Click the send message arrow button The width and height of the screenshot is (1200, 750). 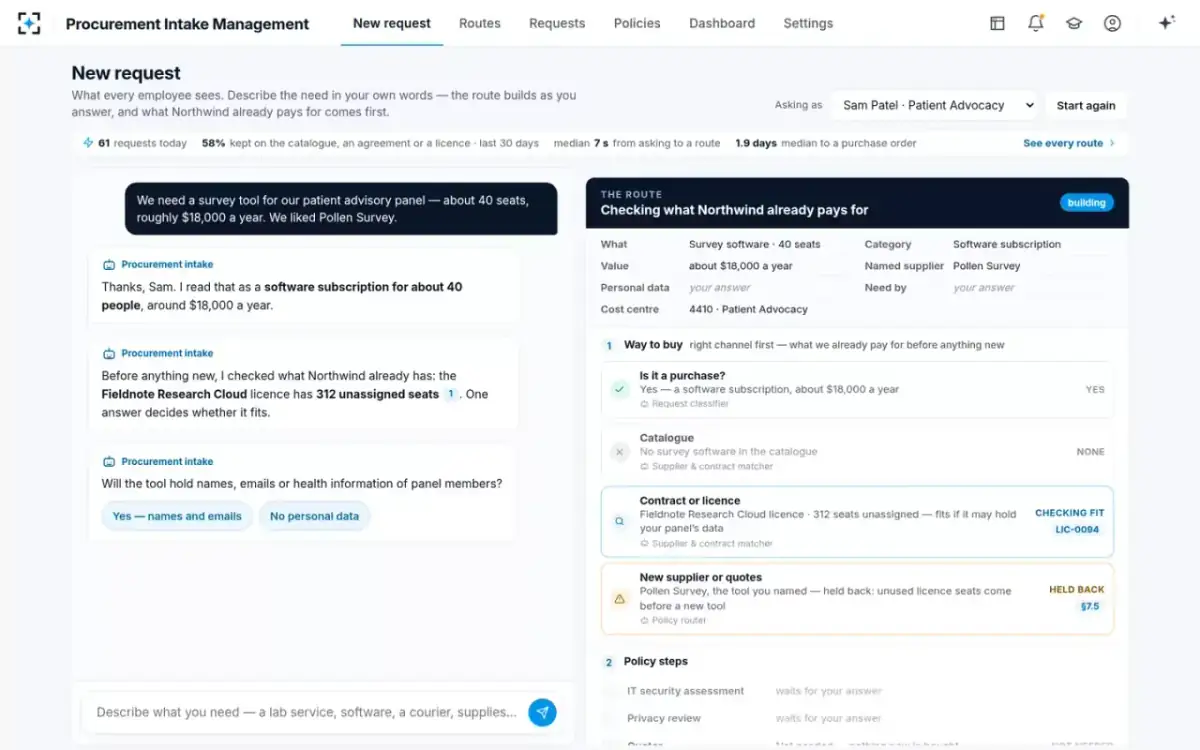(x=542, y=712)
